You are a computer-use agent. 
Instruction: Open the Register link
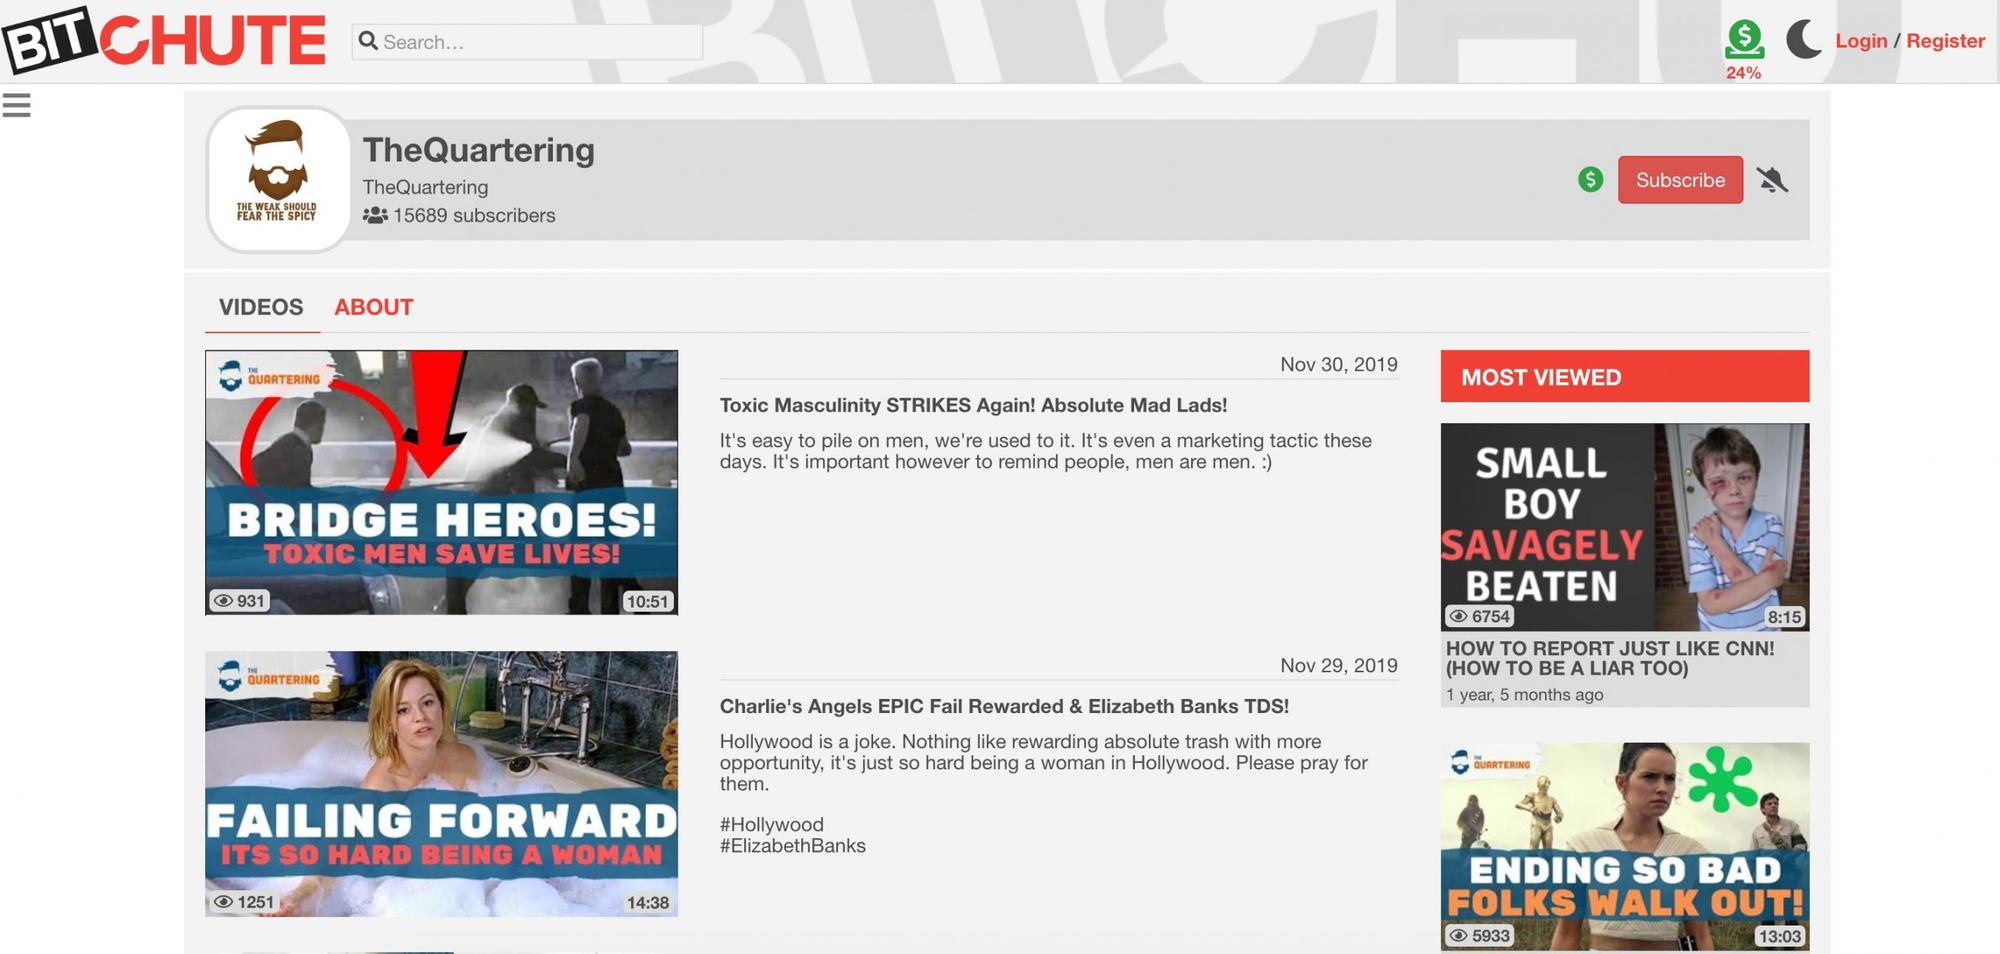(x=1945, y=41)
